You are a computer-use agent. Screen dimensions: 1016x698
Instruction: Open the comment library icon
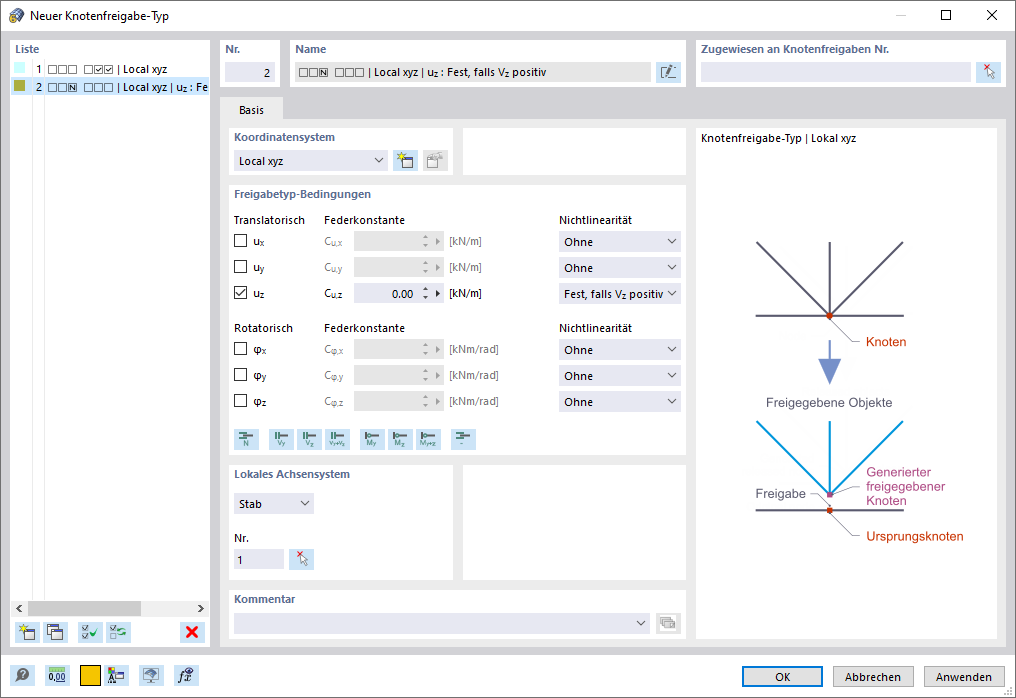coord(668,623)
